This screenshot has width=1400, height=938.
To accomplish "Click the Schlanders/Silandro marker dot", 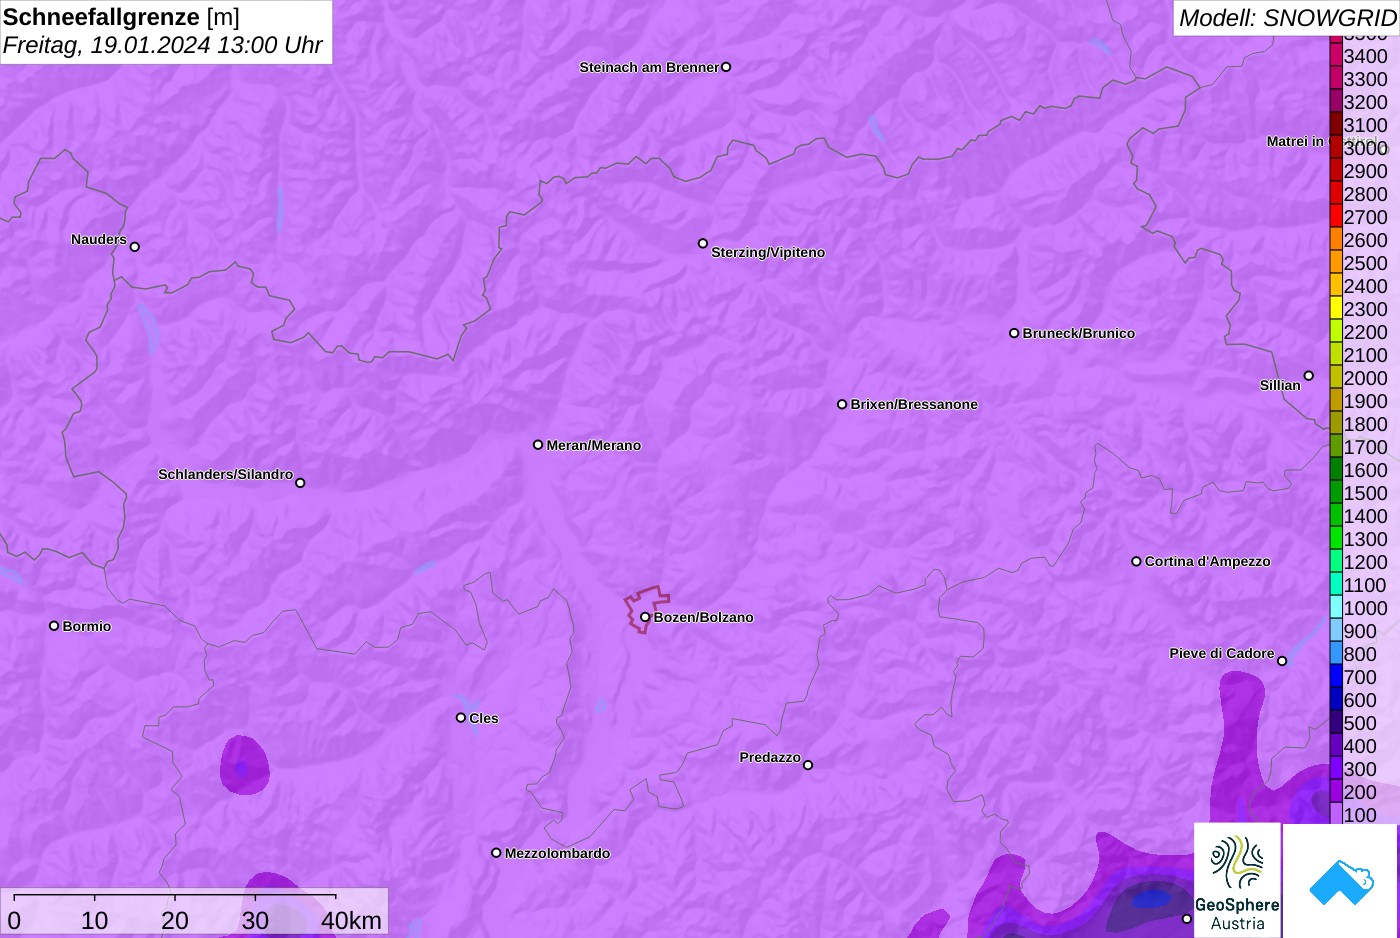I will pos(300,483).
